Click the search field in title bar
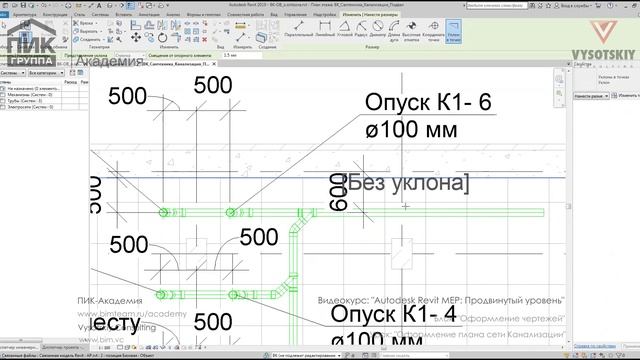The height and width of the screenshot is (360, 640). pyautogui.click(x=497, y=6)
